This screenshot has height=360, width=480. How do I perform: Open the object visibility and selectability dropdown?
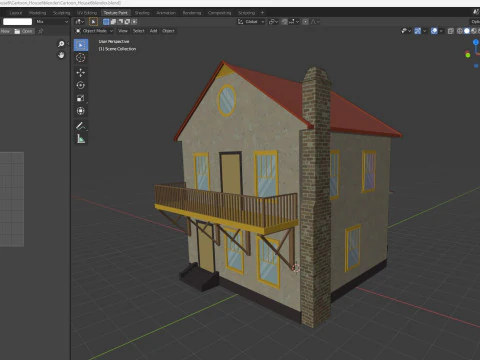click(406, 31)
